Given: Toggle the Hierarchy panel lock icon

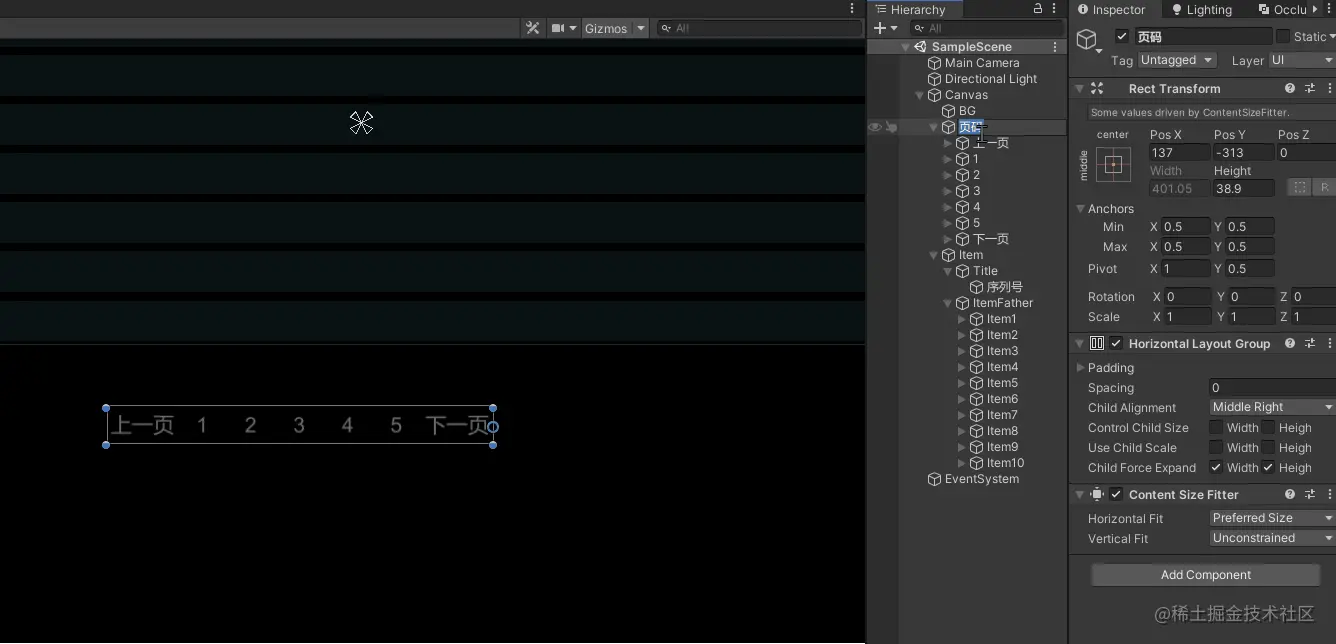Looking at the screenshot, I should pyautogui.click(x=1037, y=8).
